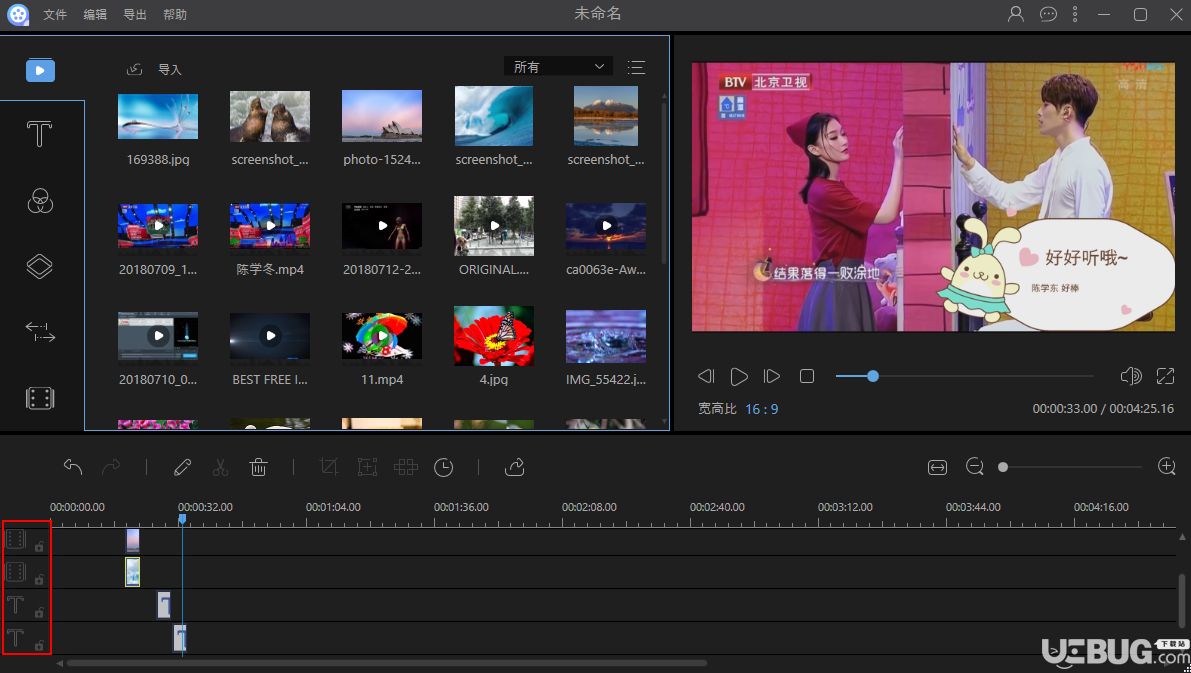Select the IMG_55422 water drops thumbnail
Image resolution: width=1191 pixels, height=673 pixels.
606,336
